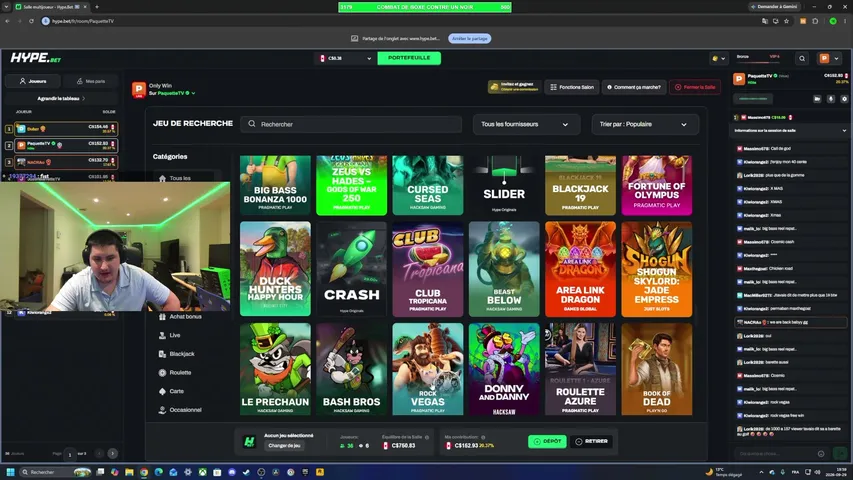Open Windows Start menu

click(x=10, y=472)
